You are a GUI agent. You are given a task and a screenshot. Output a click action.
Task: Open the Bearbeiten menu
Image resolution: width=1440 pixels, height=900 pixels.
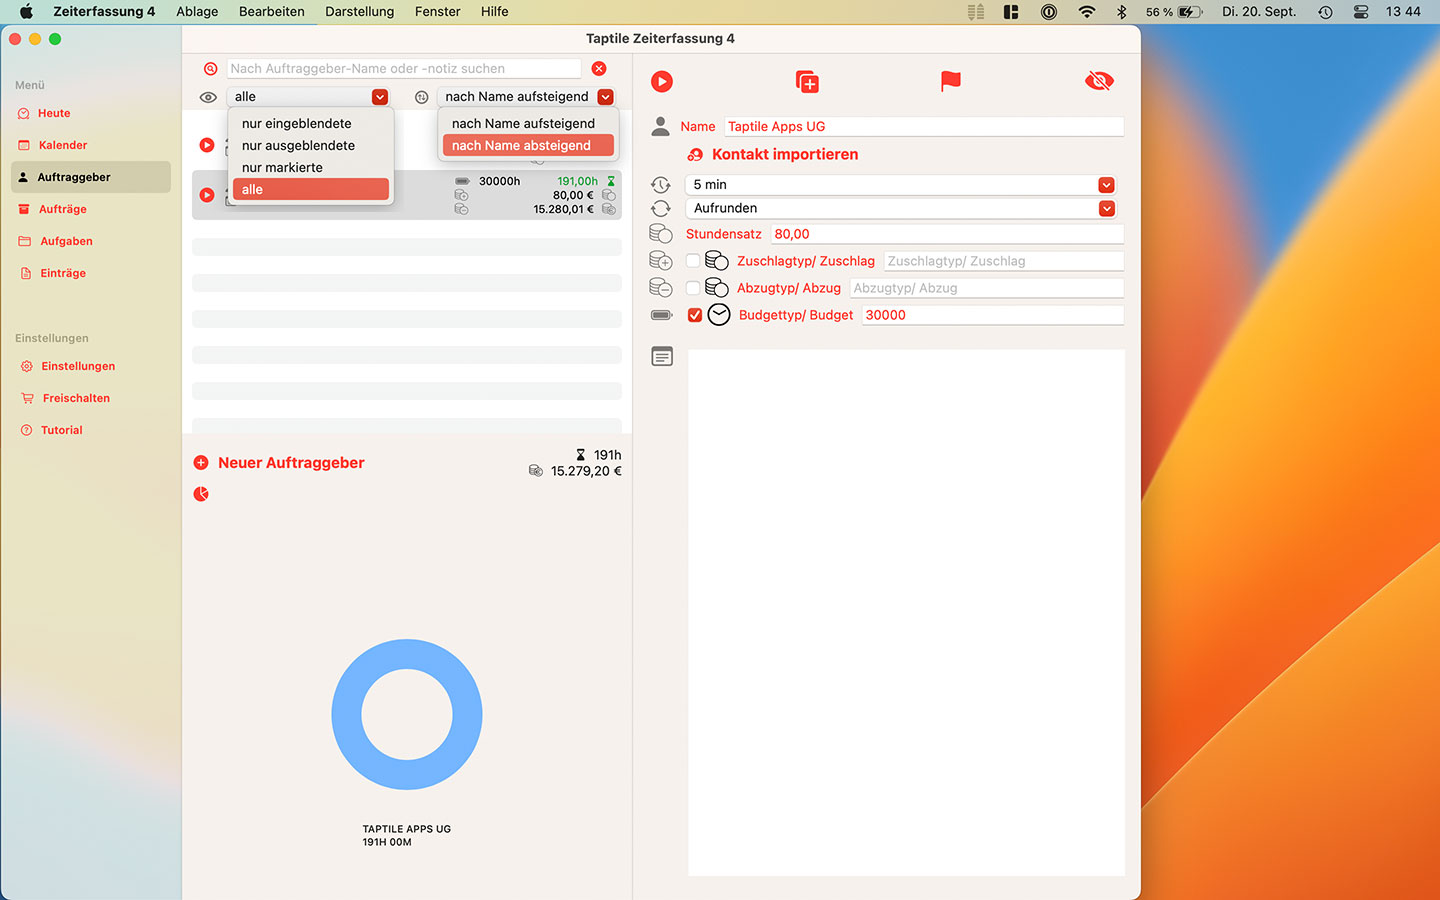click(x=272, y=12)
